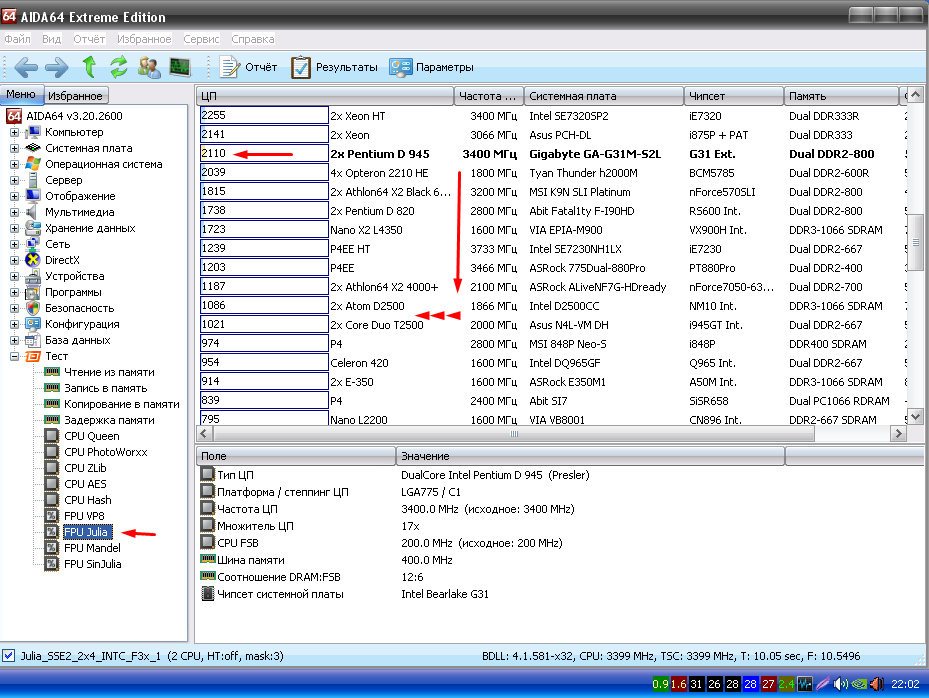This screenshot has width=929, height=698.
Task: Open Параметры from the toolbar
Action: [431, 67]
